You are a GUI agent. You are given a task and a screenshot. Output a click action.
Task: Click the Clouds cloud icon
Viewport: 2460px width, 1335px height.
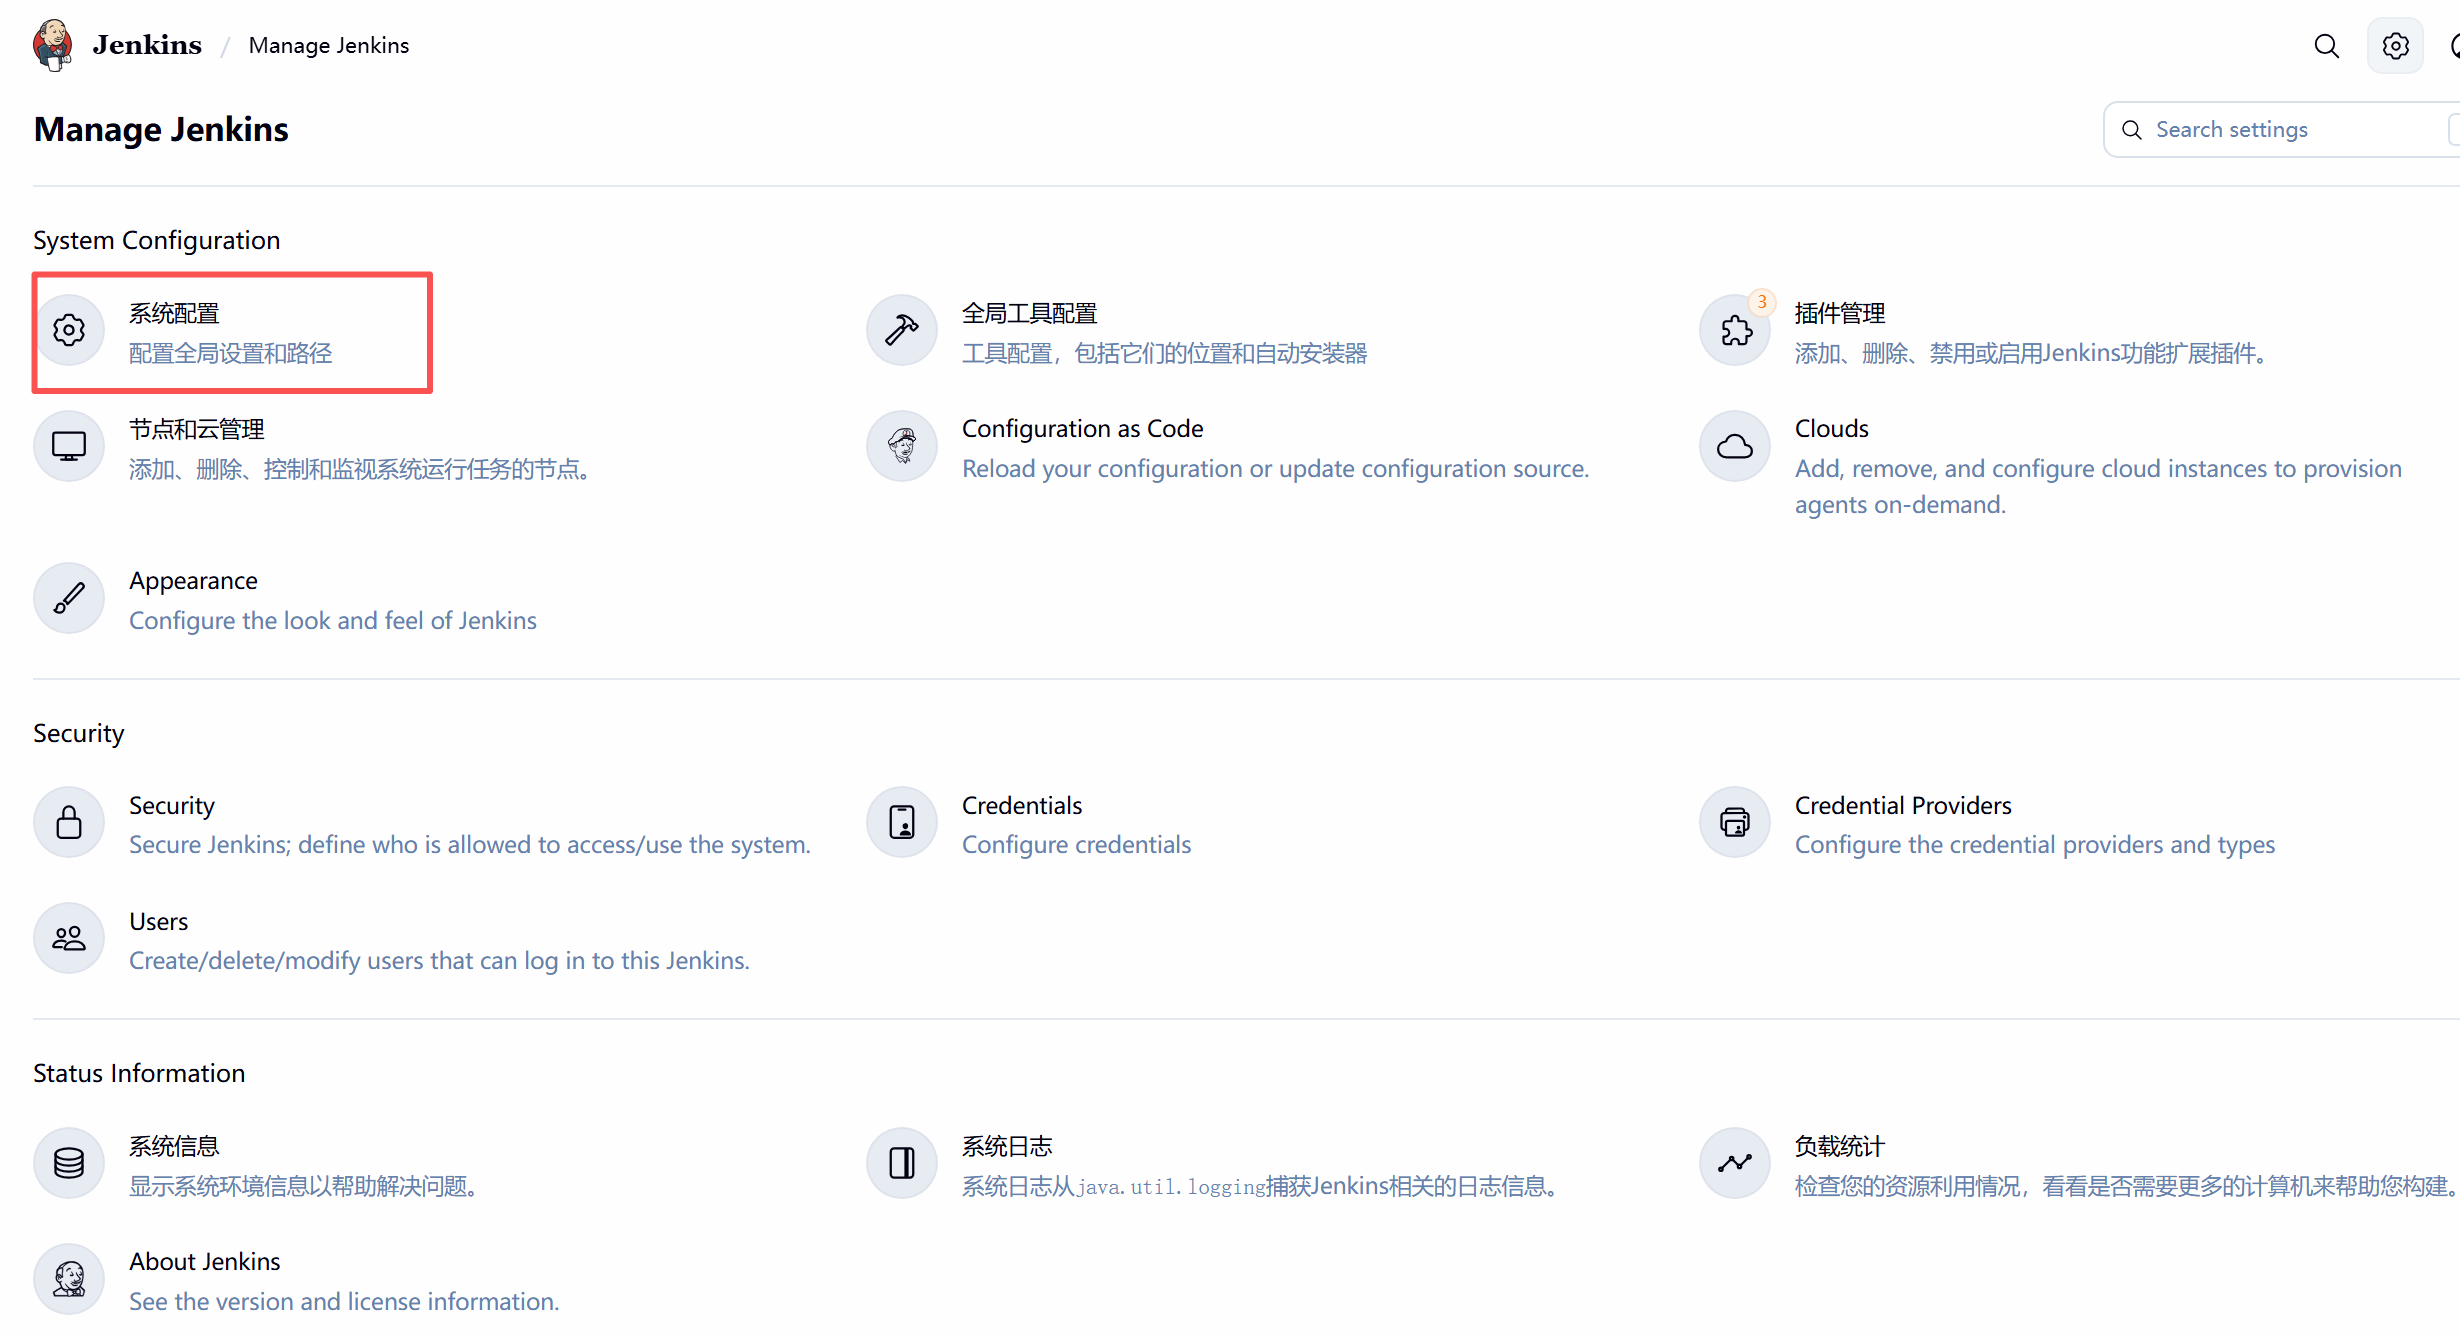tap(1735, 446)
